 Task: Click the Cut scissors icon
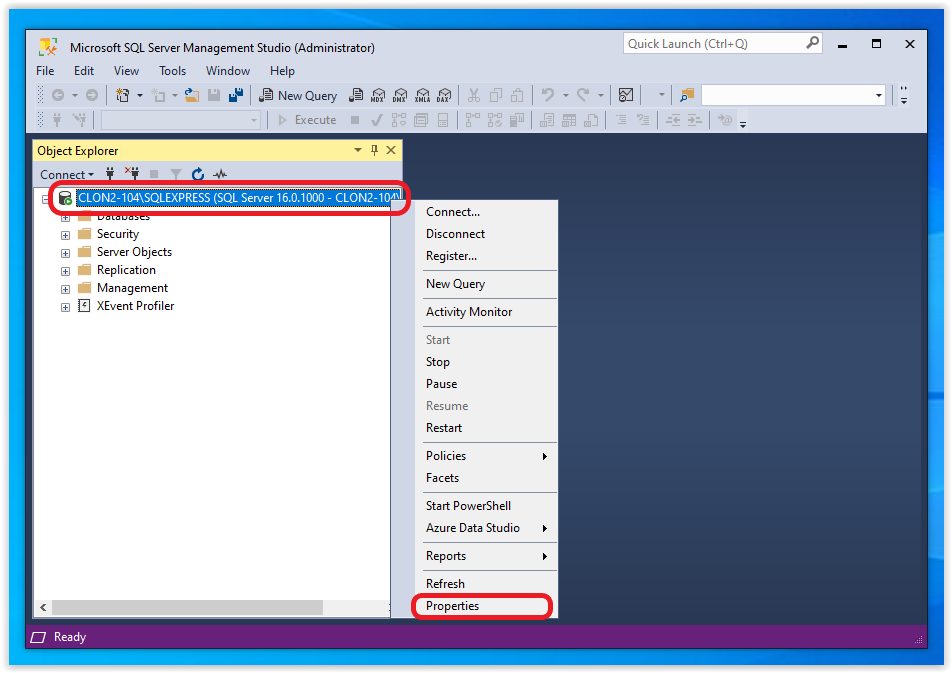pos(474,95)
